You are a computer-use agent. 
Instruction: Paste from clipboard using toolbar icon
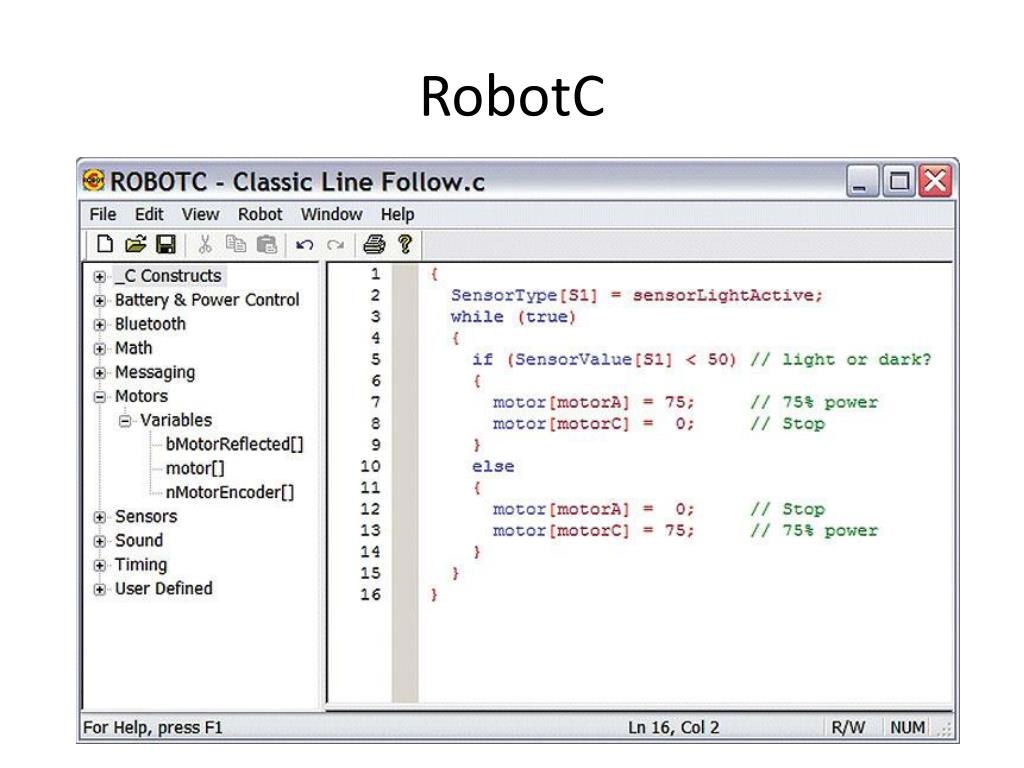pos(266,244)
